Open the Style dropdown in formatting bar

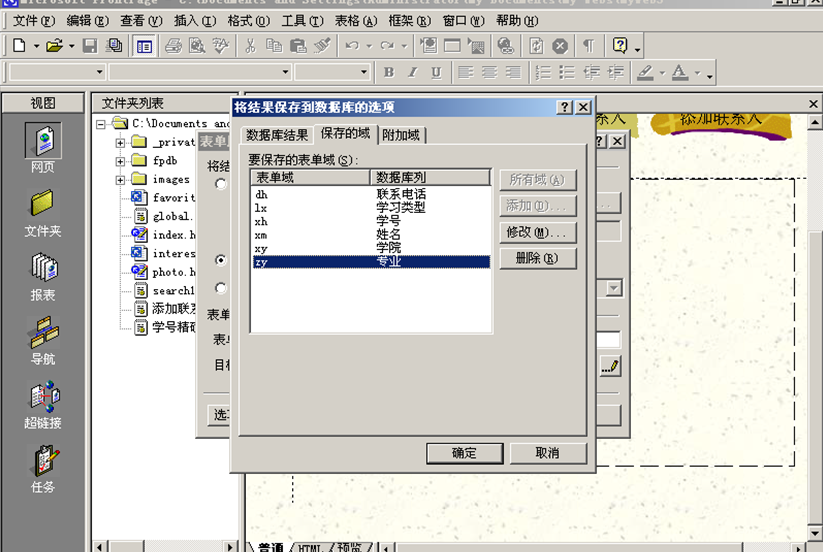tap(100, 72)
